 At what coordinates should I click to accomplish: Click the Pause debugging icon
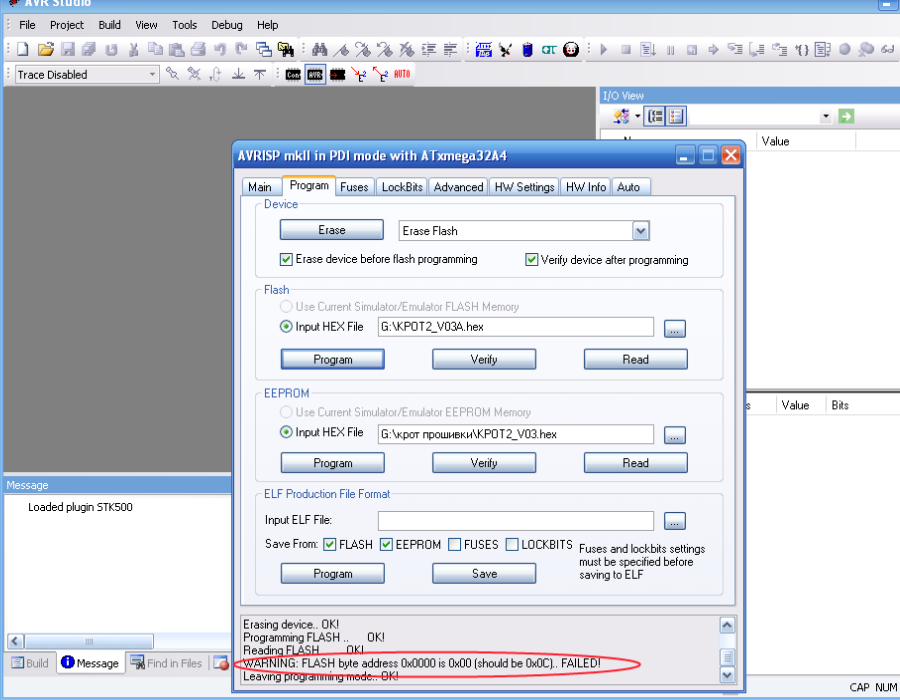(670, 50)
